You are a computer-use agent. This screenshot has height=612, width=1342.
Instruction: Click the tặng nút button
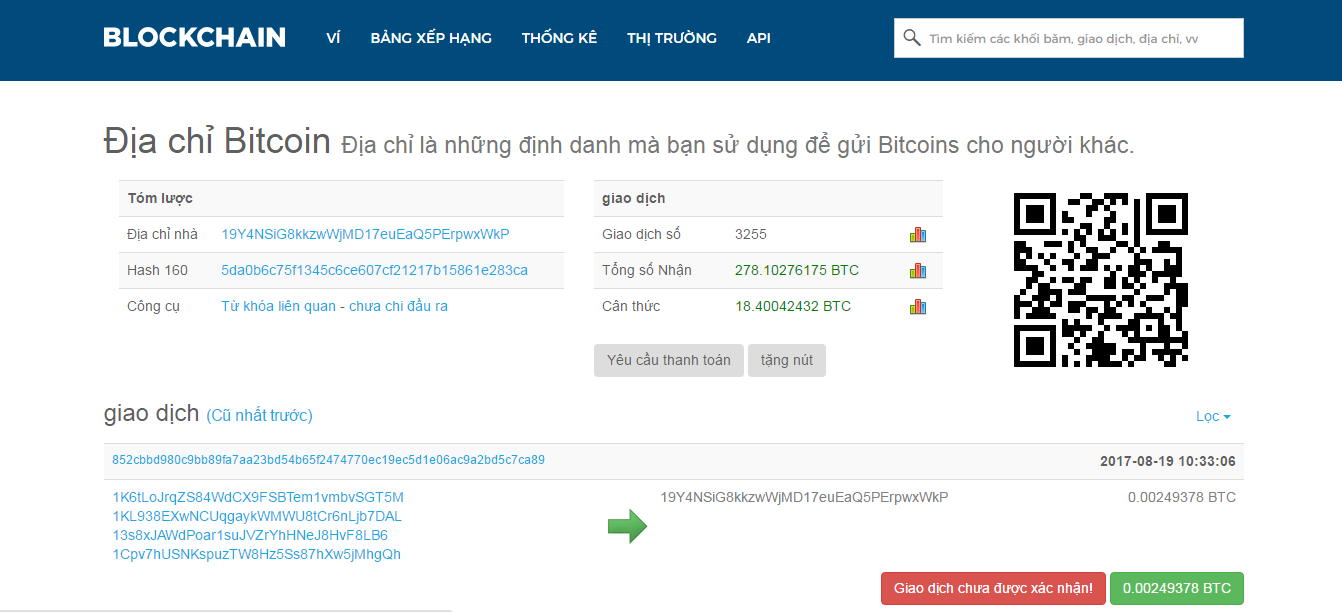[787, 360]
